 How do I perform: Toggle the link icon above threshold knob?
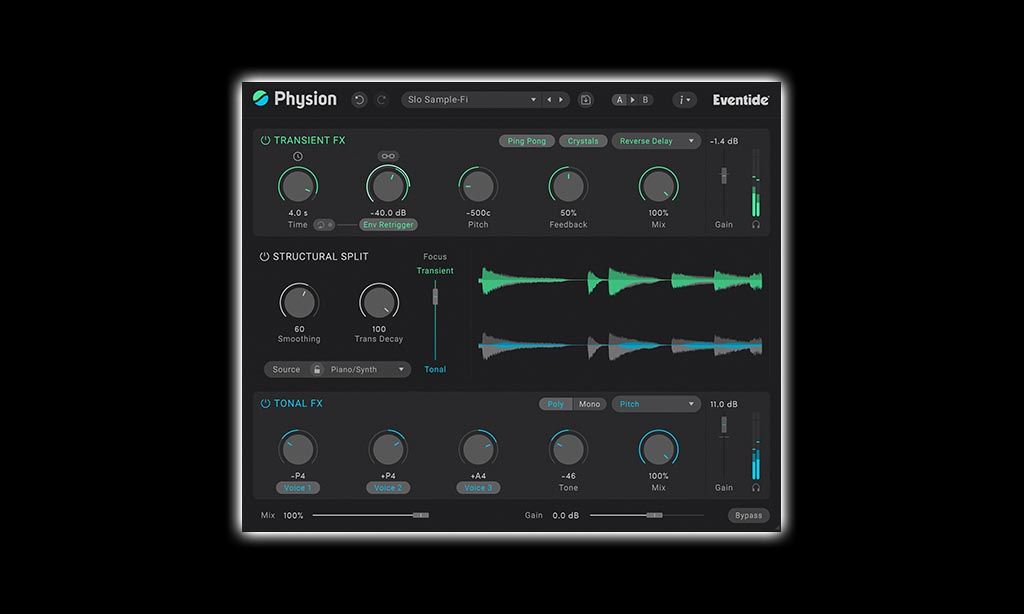coord(388,156)
